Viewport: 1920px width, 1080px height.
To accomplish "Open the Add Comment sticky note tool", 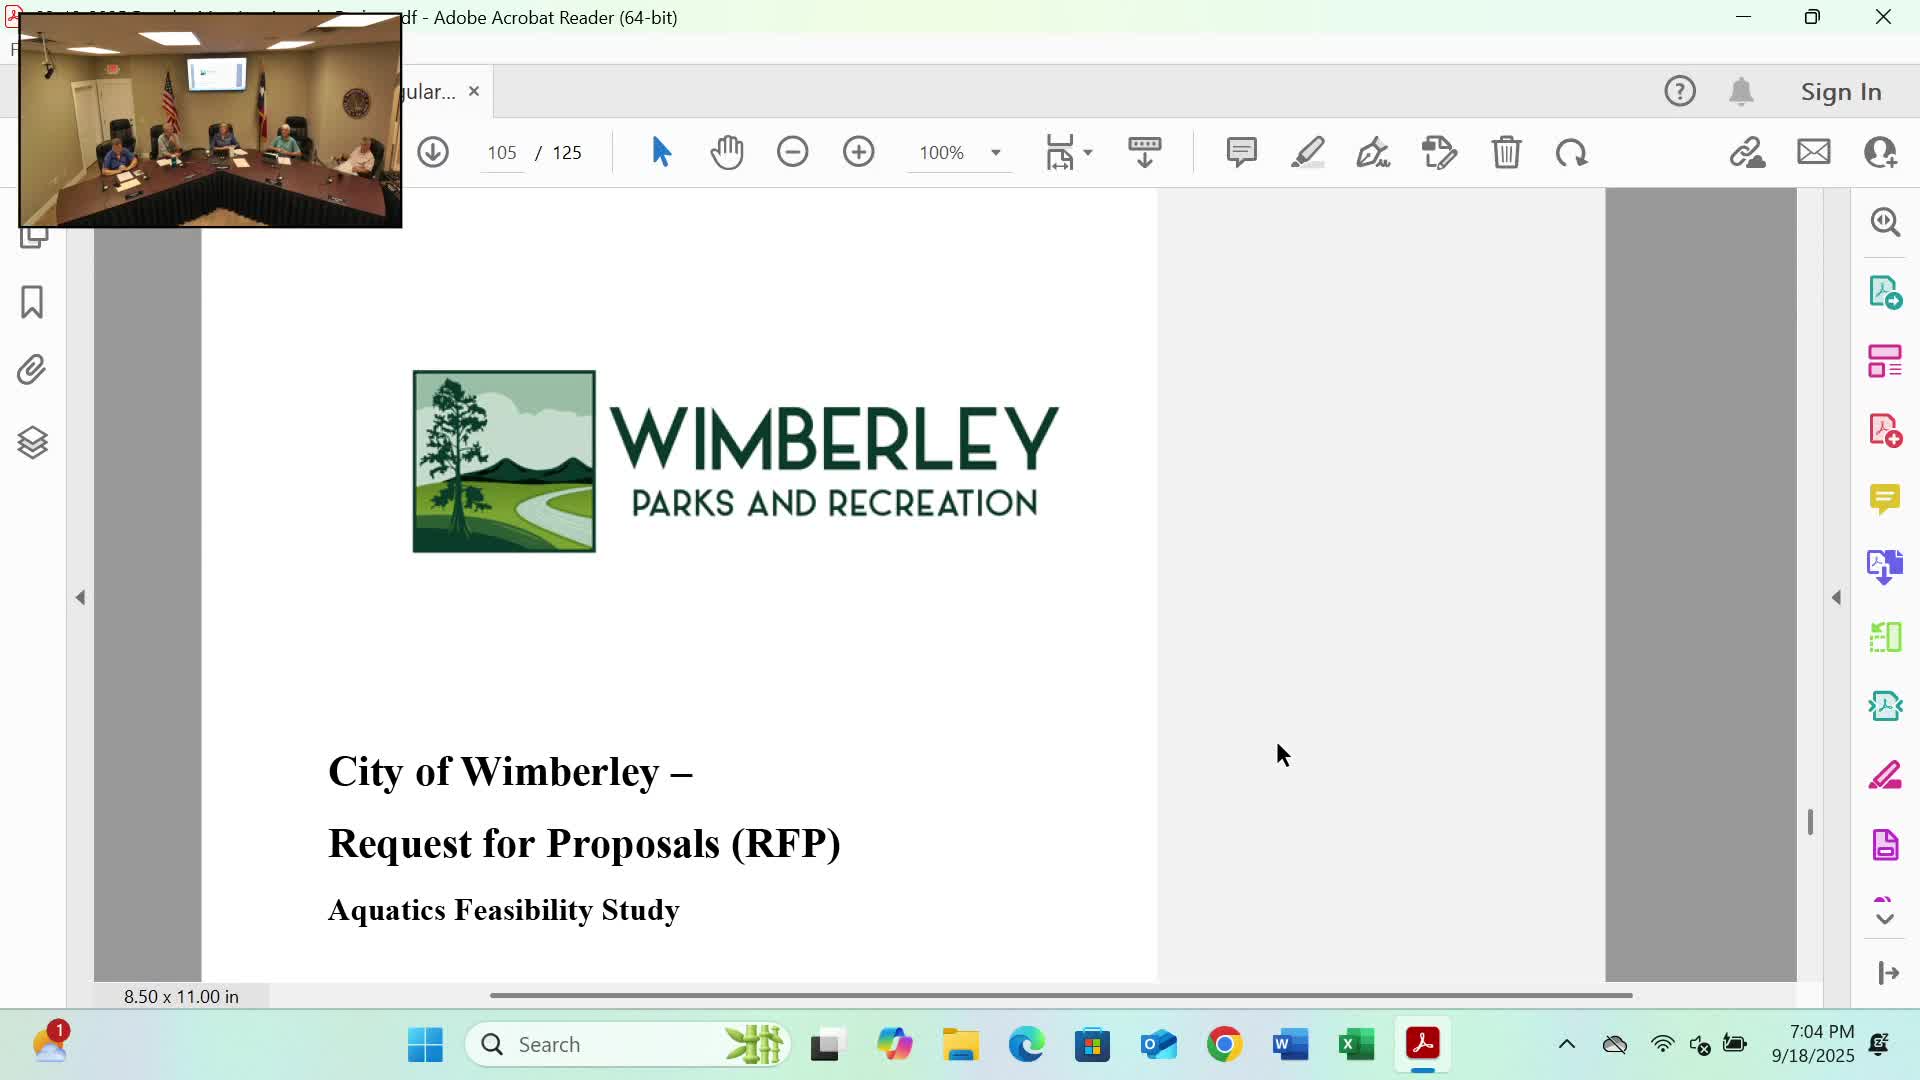I will pos(1241,152).
